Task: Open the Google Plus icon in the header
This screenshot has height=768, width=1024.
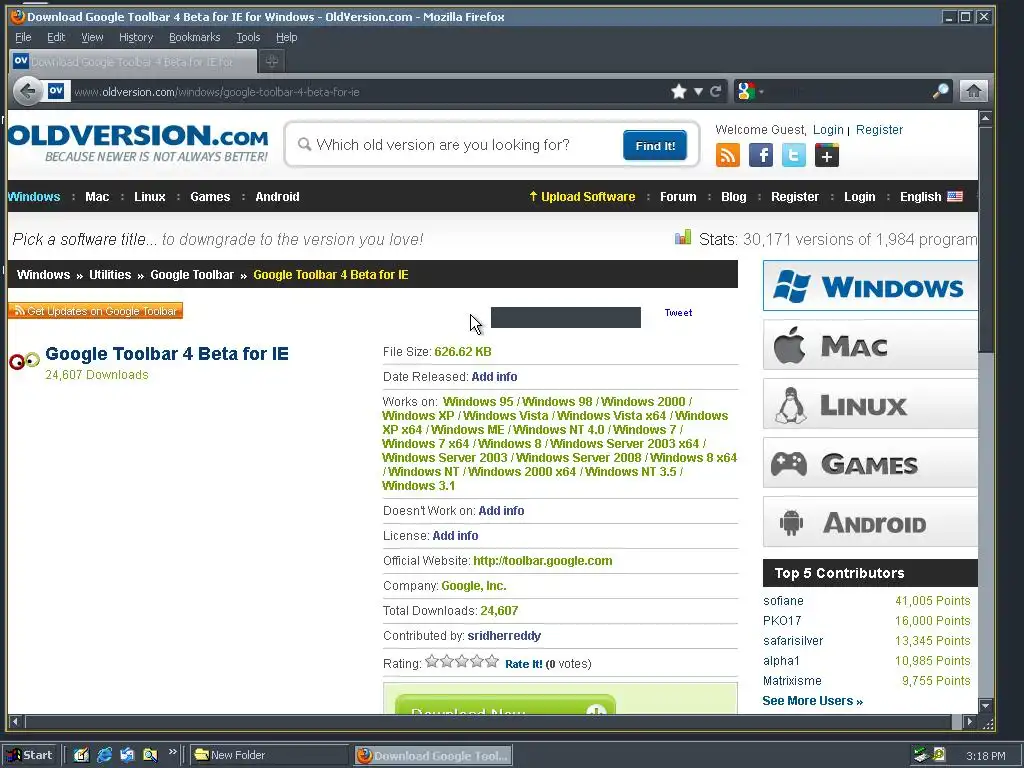Action: 827,155
